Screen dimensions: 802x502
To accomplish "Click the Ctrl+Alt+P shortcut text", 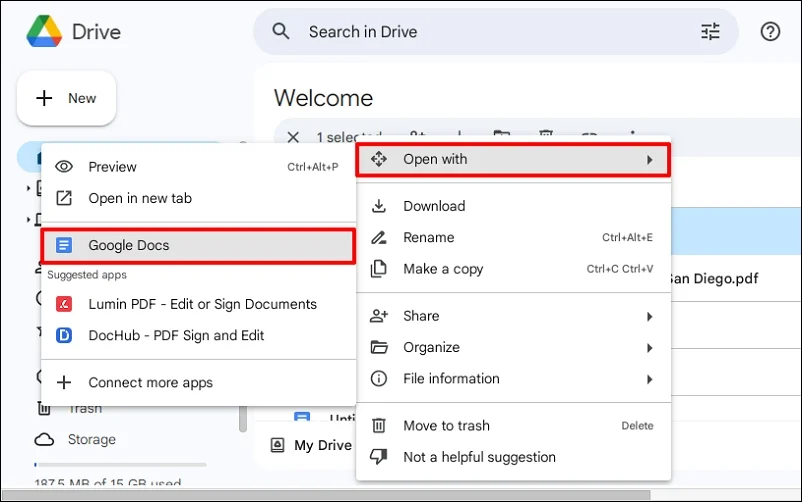I will tap(313, 167).
